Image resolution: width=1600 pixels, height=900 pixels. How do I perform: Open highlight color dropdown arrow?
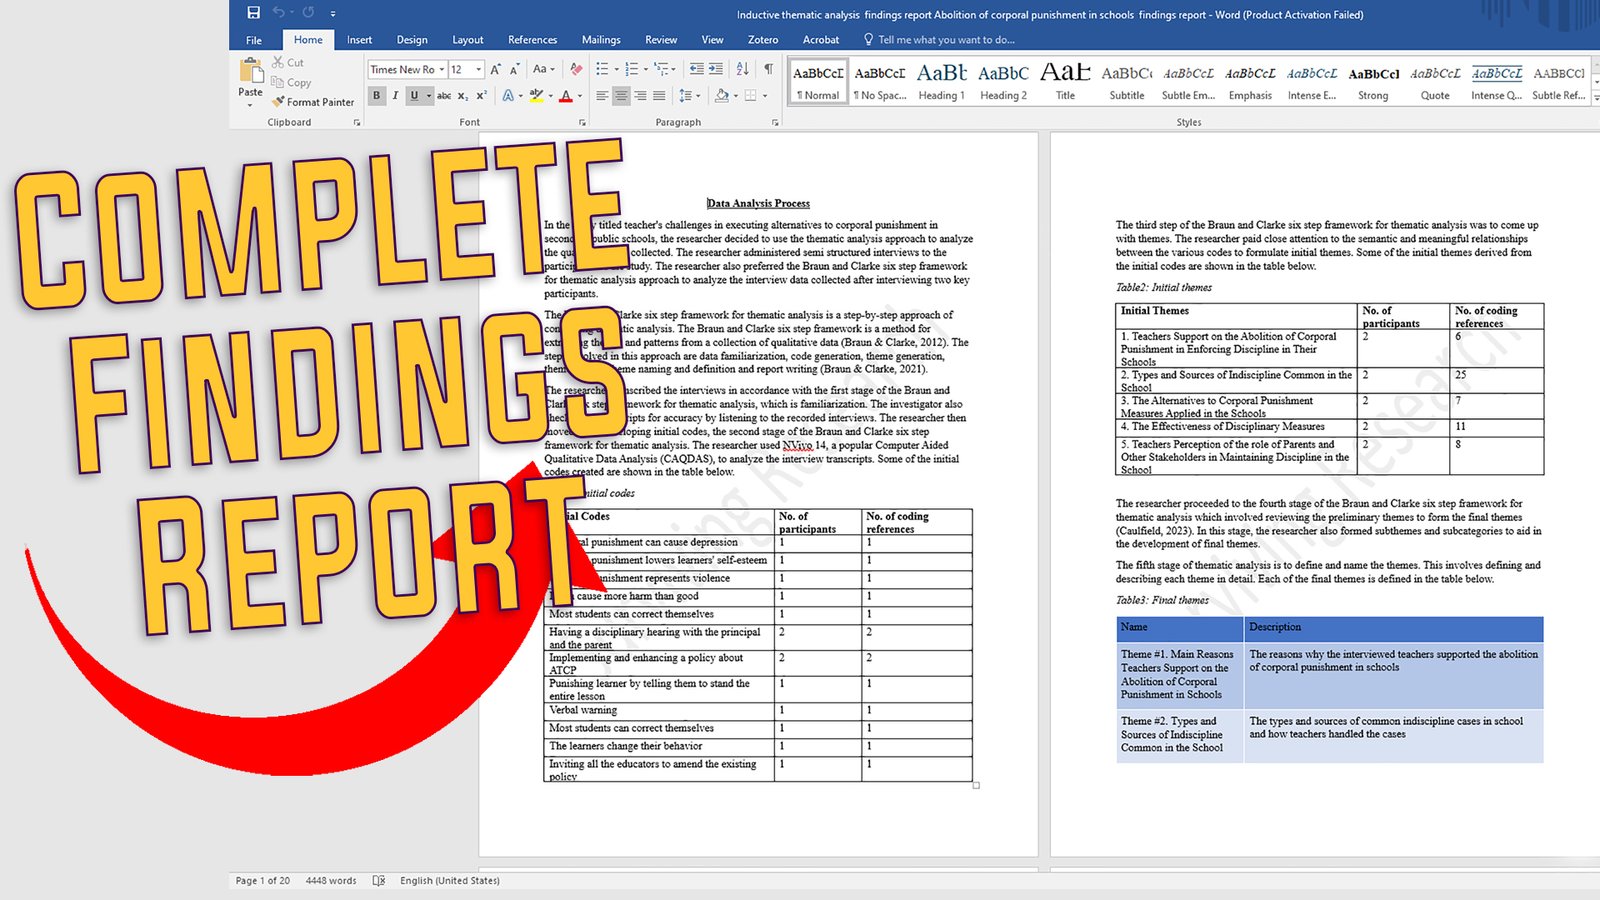[x=550, y=96]
